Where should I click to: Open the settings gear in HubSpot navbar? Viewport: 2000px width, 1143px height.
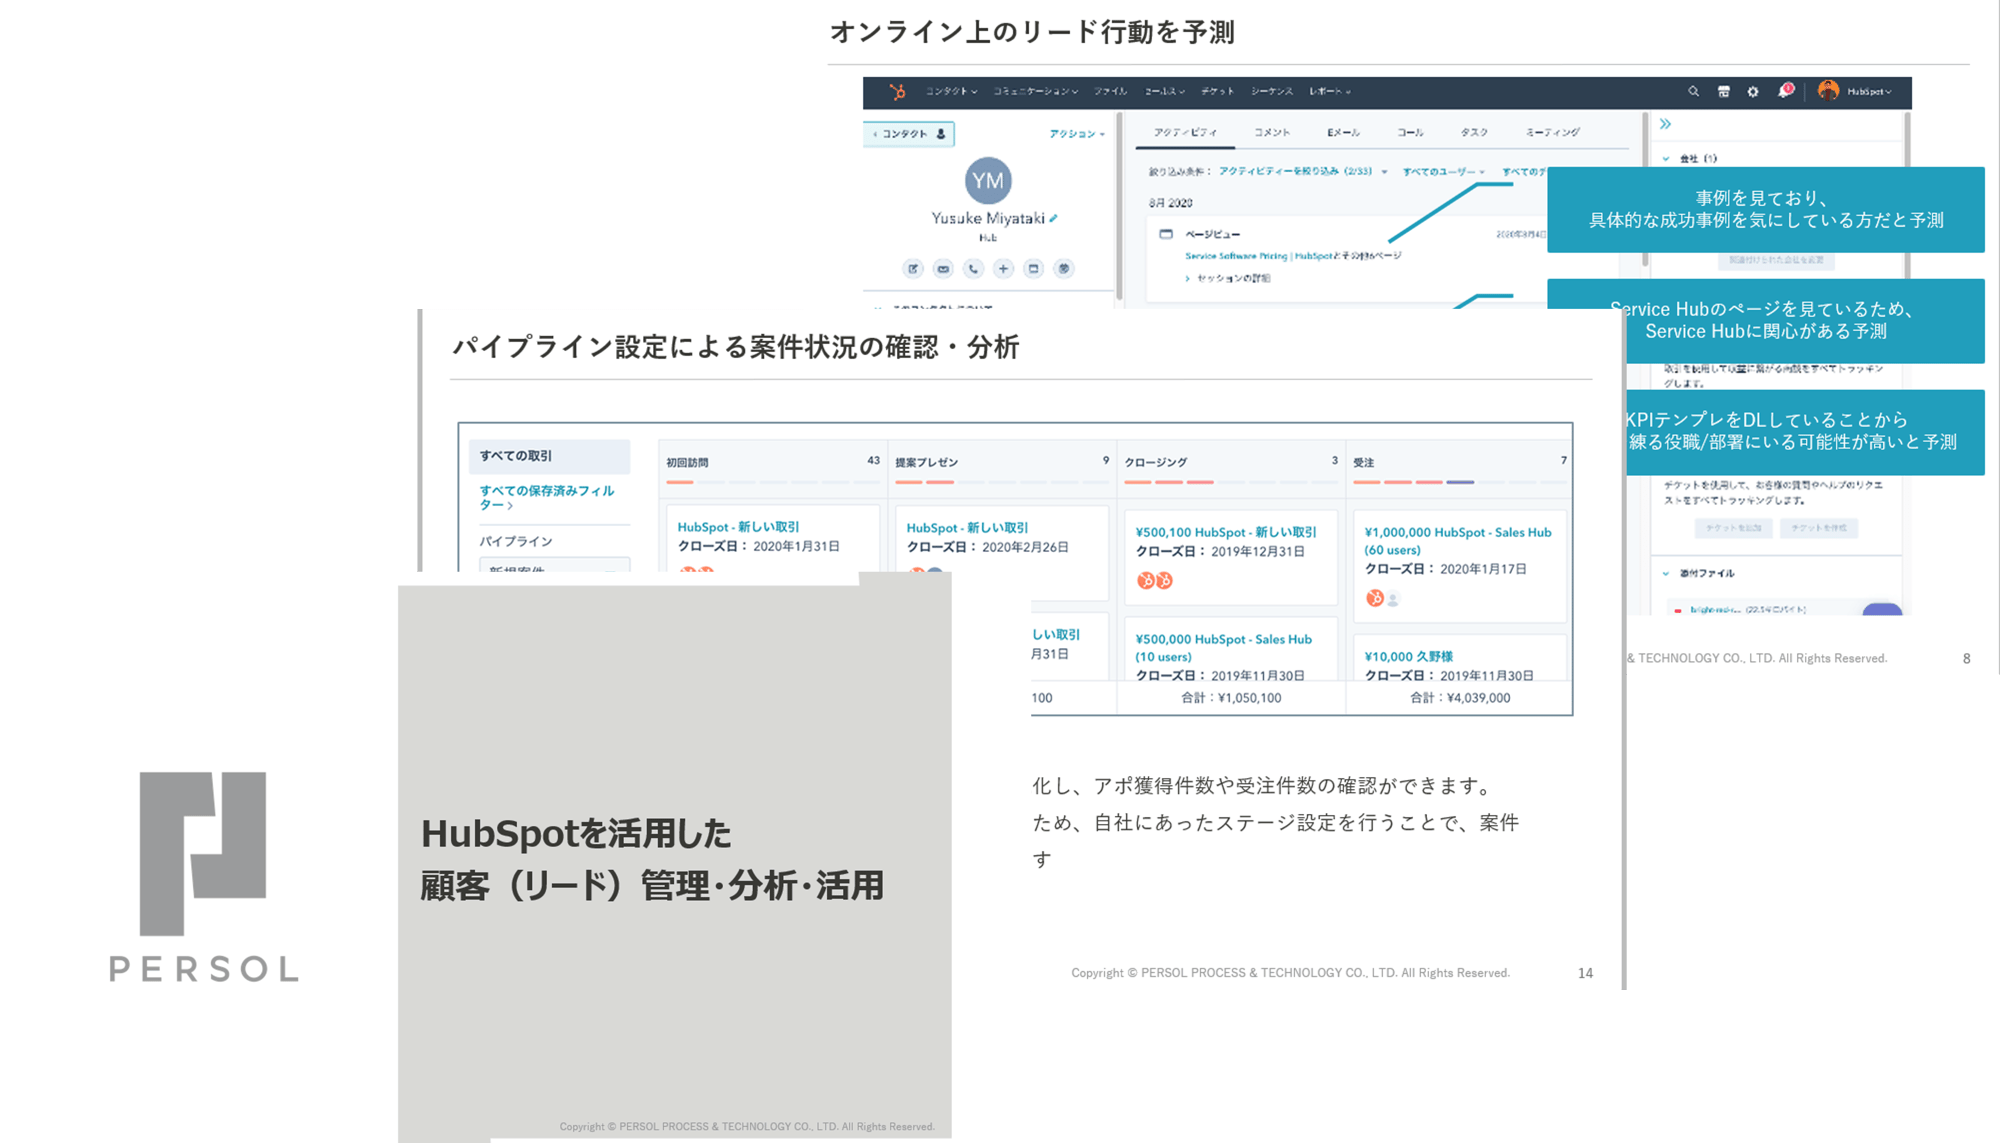pos(1754,91)
